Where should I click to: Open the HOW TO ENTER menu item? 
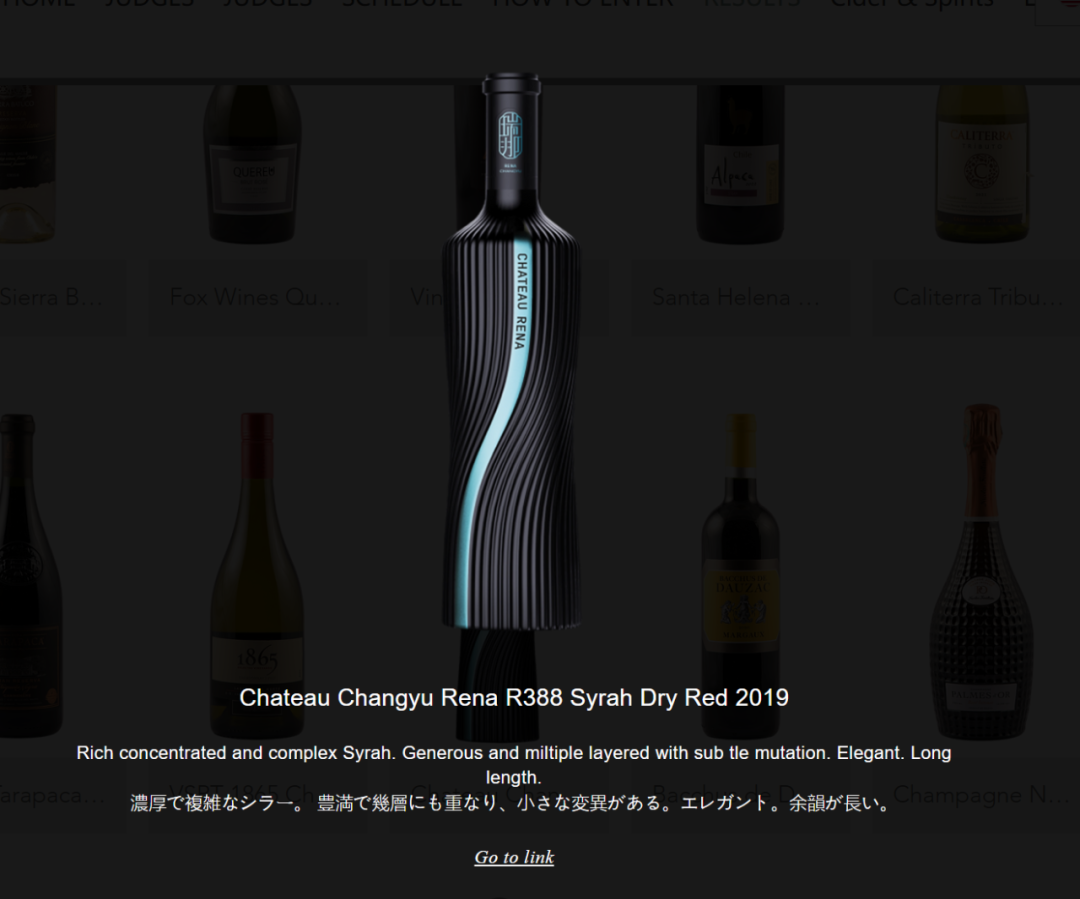point(583,3)
